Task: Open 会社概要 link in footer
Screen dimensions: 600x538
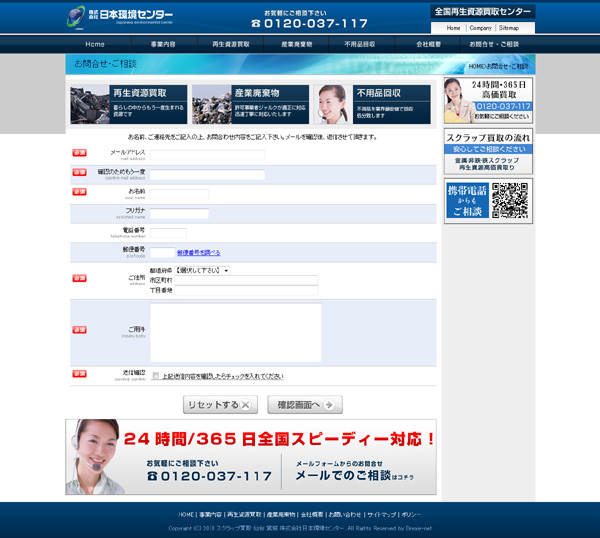Action: (x=312, y=515)
